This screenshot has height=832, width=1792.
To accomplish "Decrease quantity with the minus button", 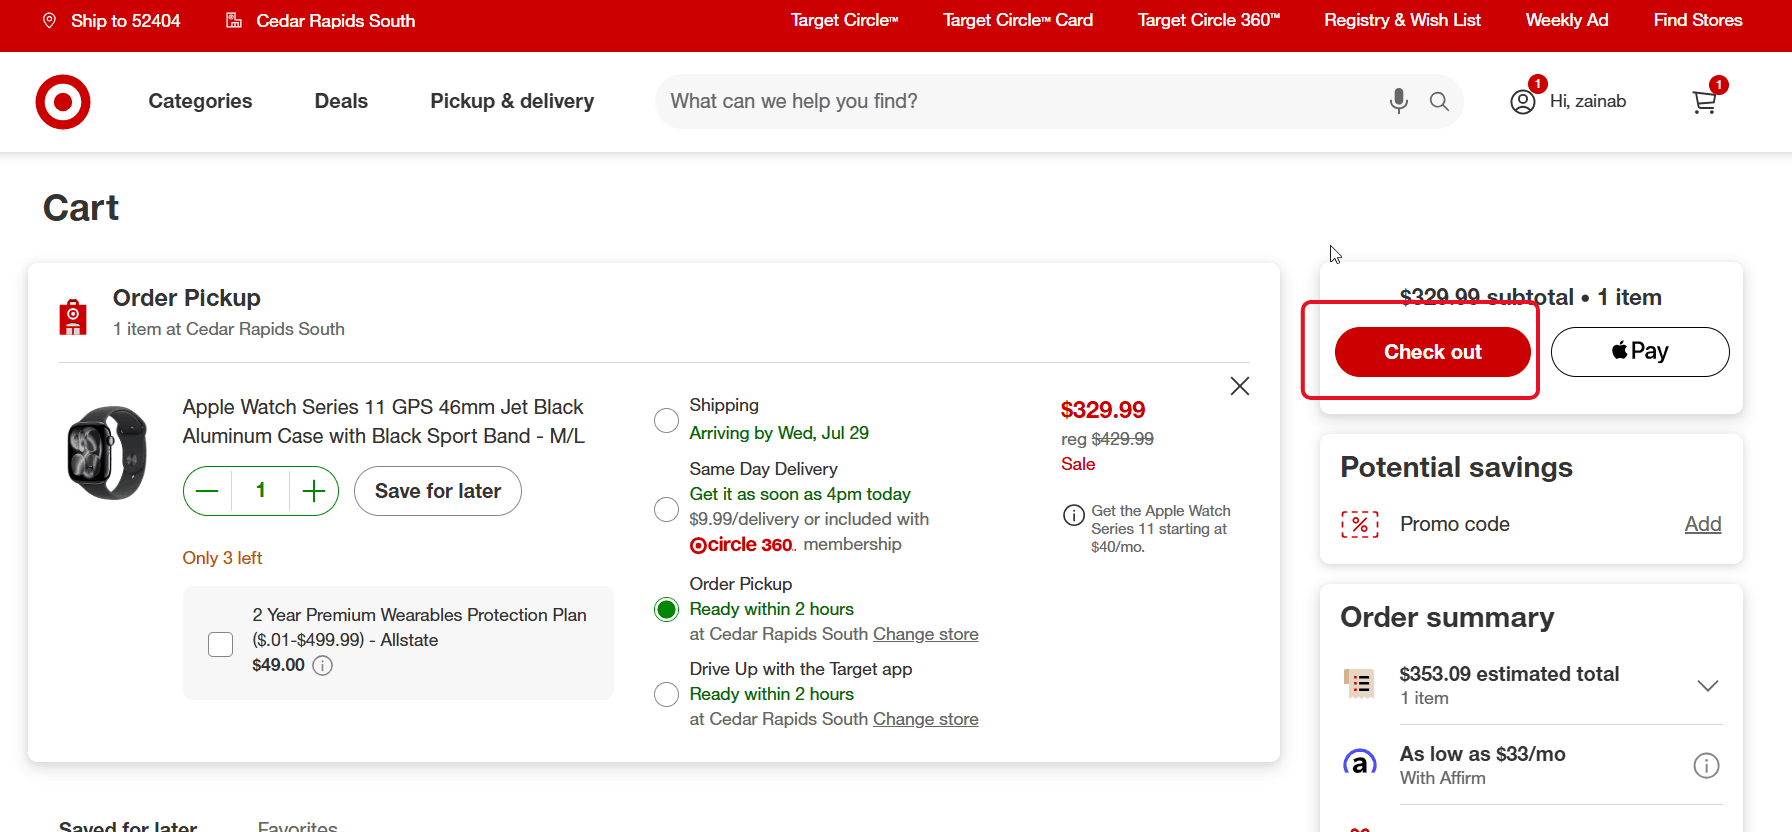I will coord(207,491).
